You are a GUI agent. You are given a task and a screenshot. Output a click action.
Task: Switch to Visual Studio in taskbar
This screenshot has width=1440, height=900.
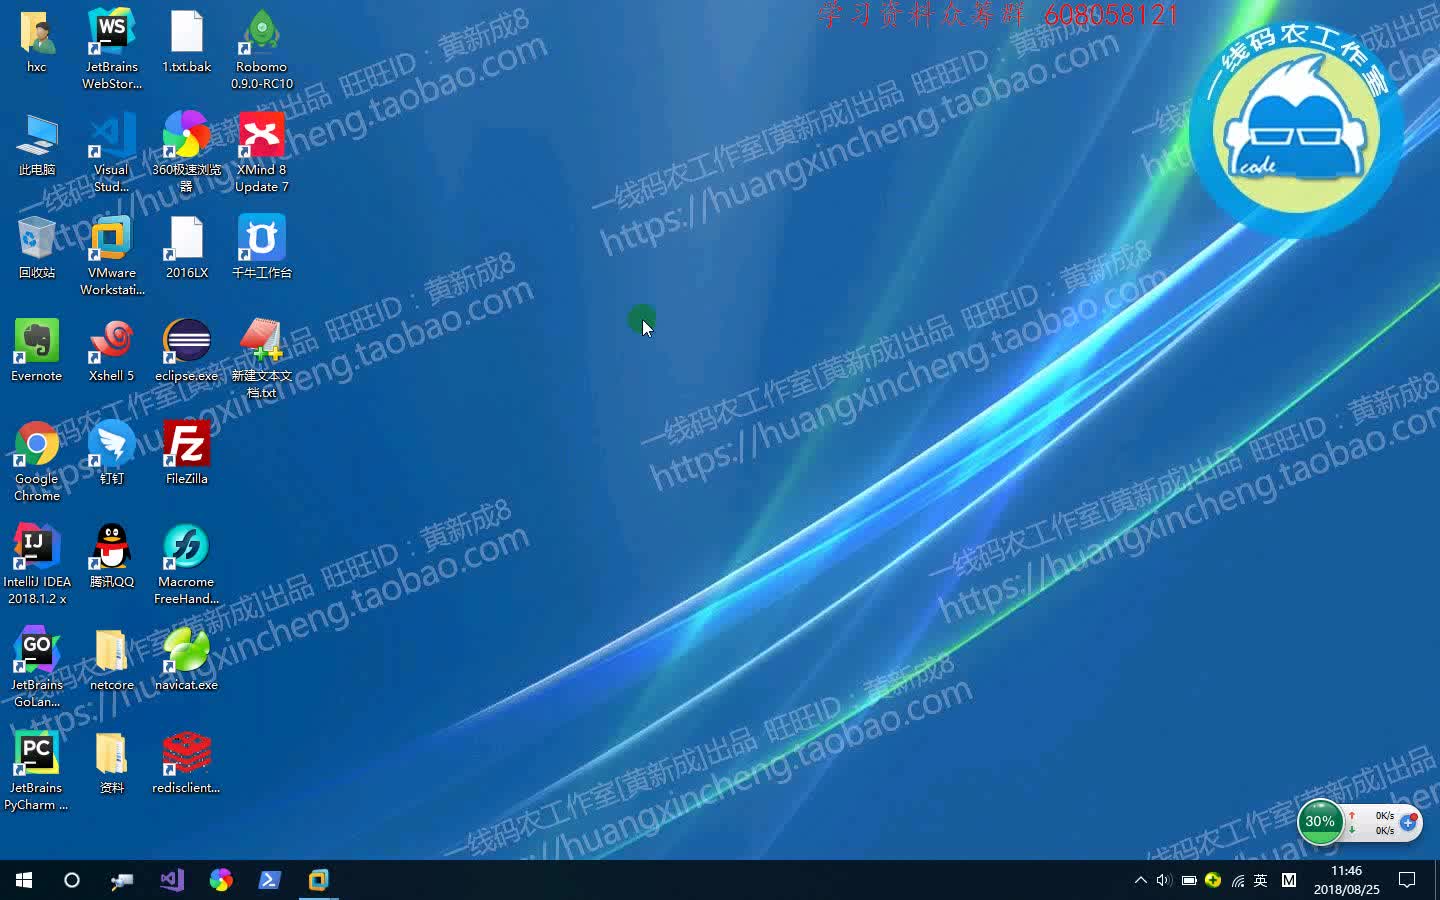[172, 880]
